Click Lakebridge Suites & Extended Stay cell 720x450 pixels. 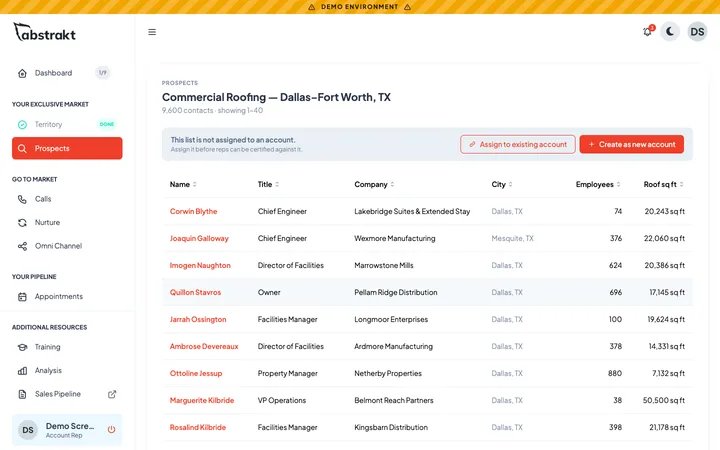point(412,211)
